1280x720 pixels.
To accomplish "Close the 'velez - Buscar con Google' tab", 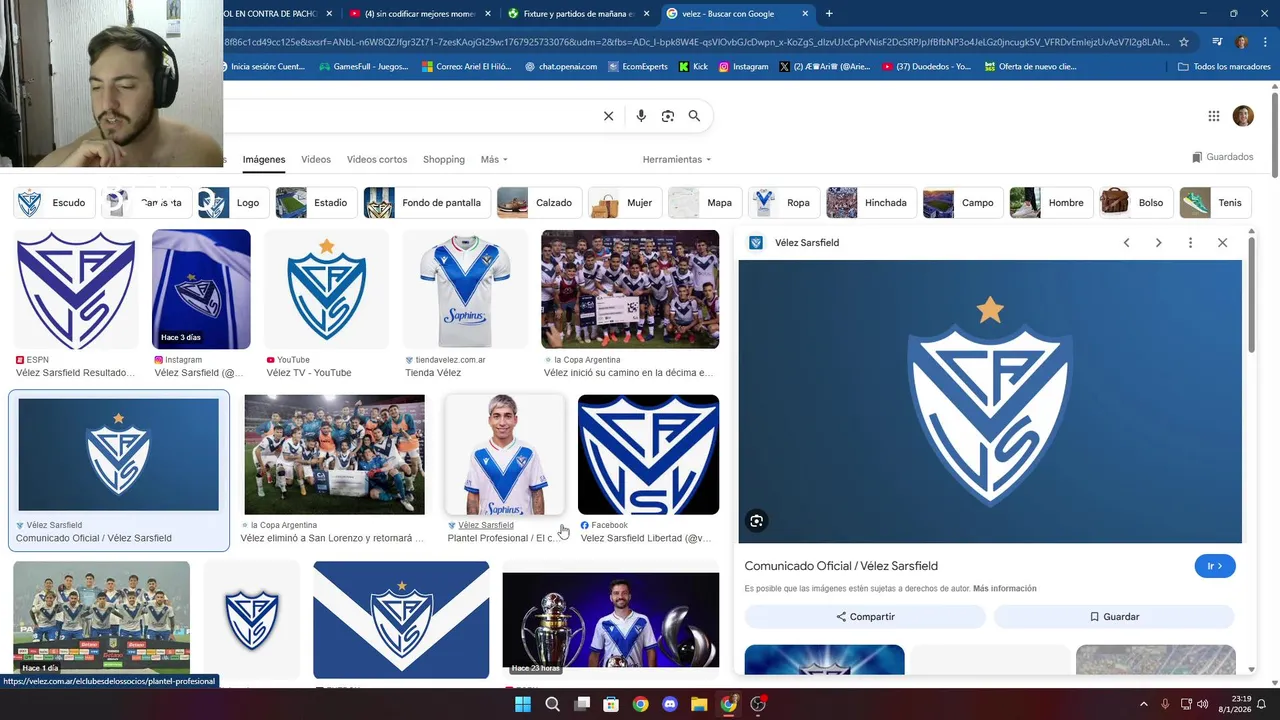I will point(805,14).
